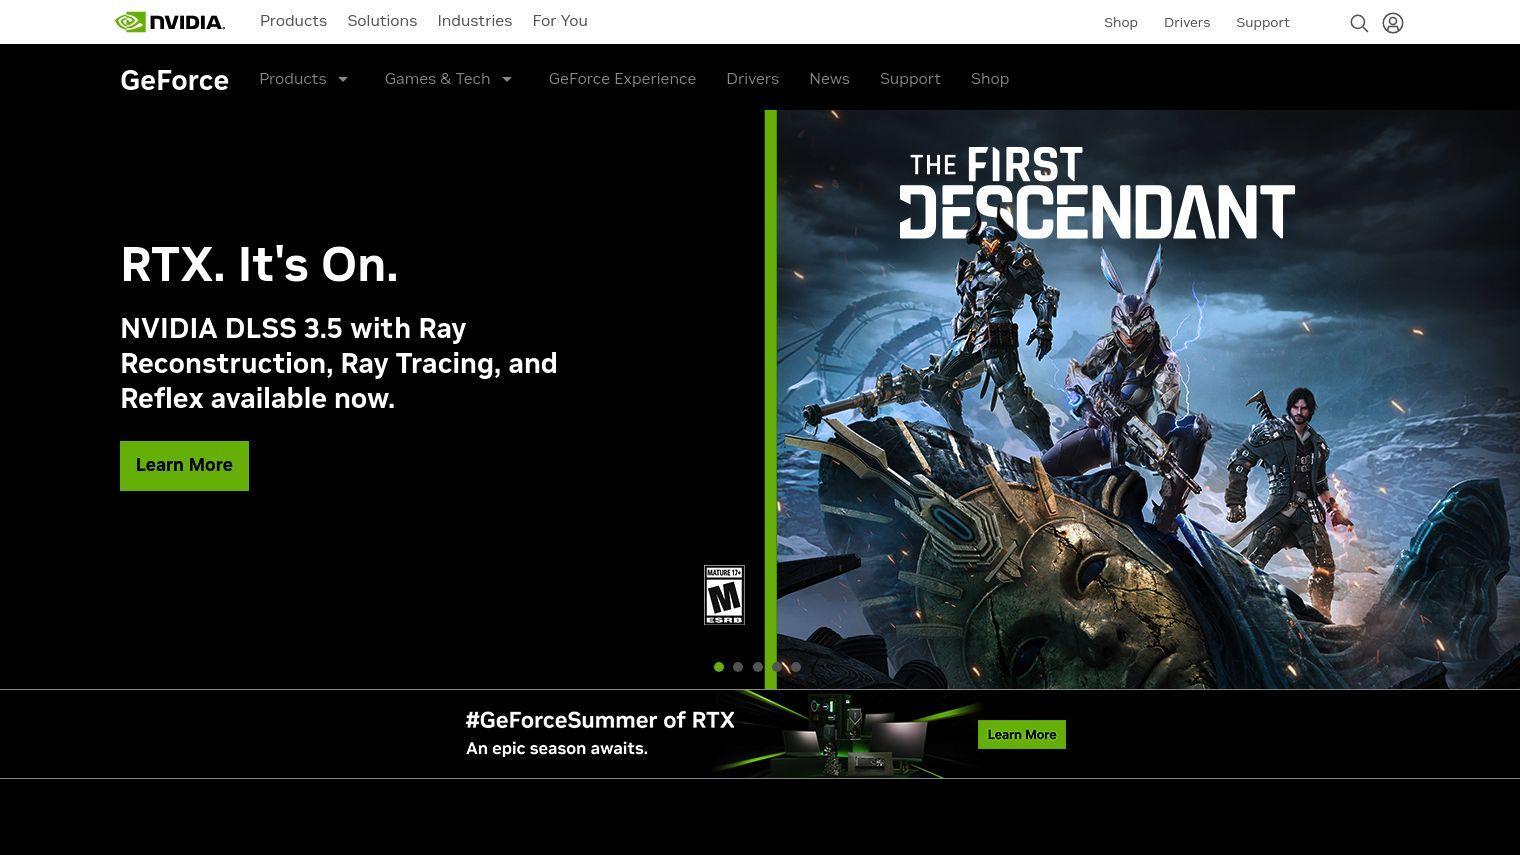This screenshot has width=1520, height=855.
Task: Open the search magnifier icon
Action: pos(1358,23)
